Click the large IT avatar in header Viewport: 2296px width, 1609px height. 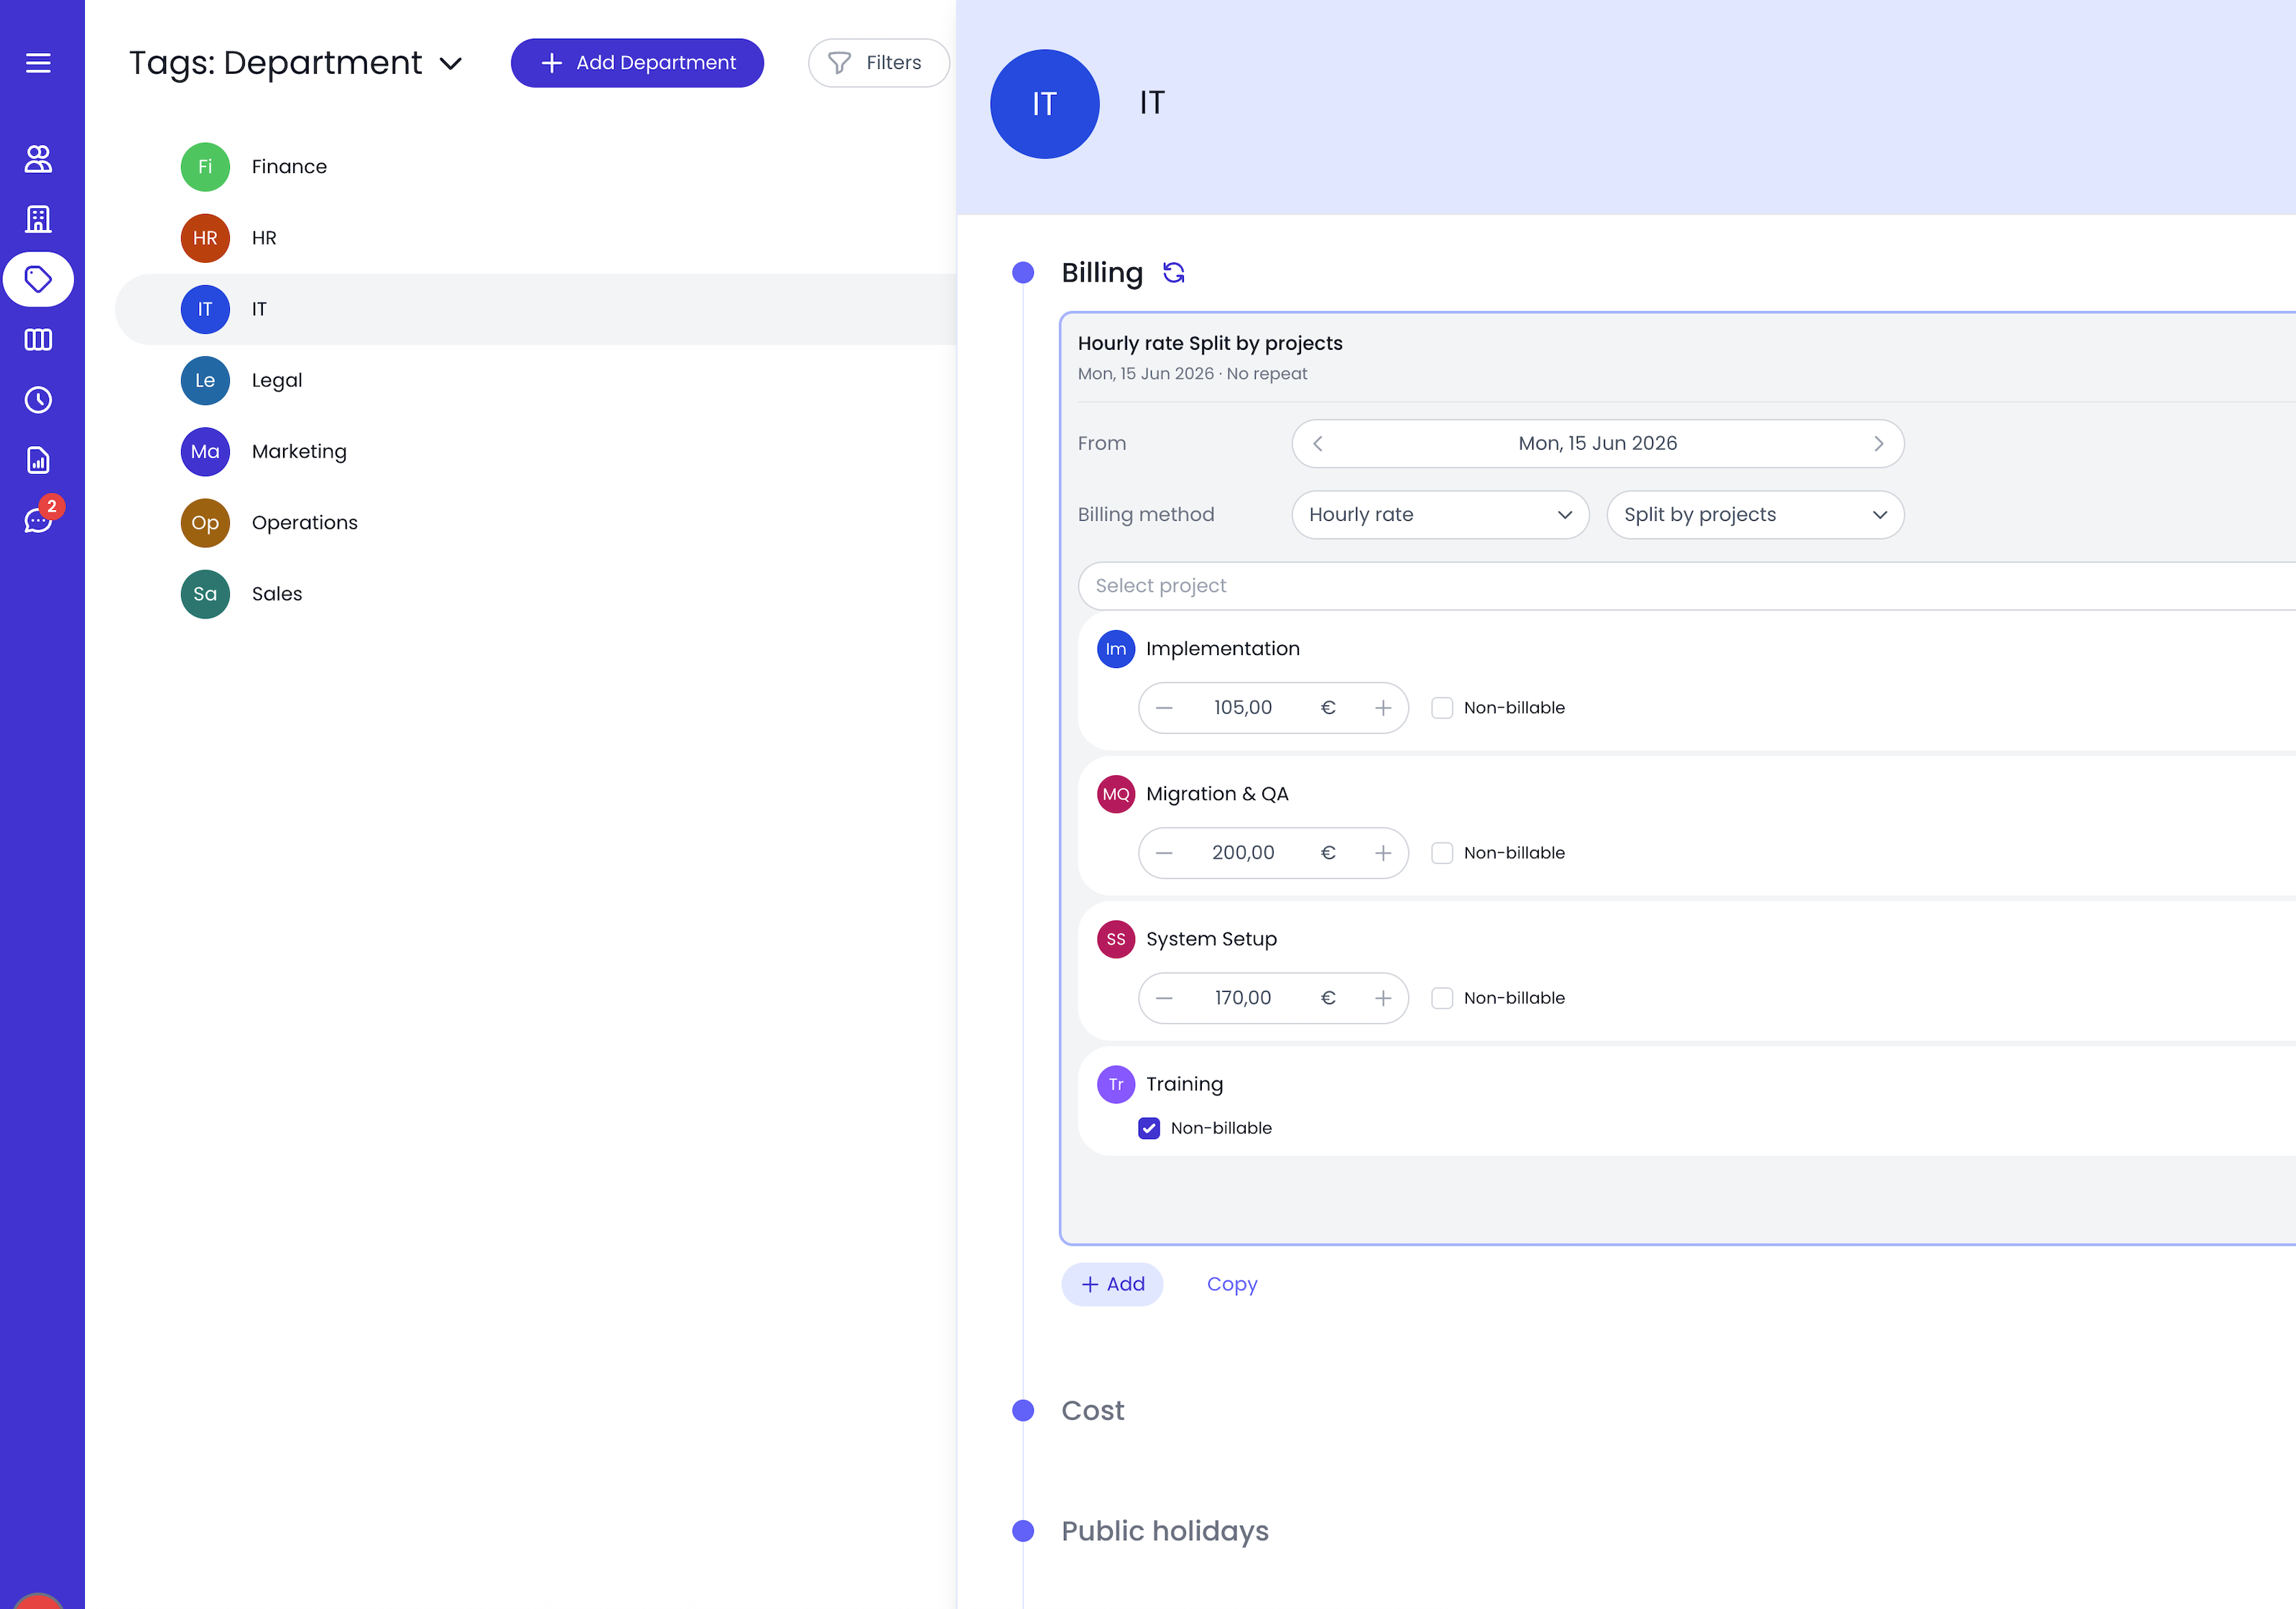tap(1044, 104)
